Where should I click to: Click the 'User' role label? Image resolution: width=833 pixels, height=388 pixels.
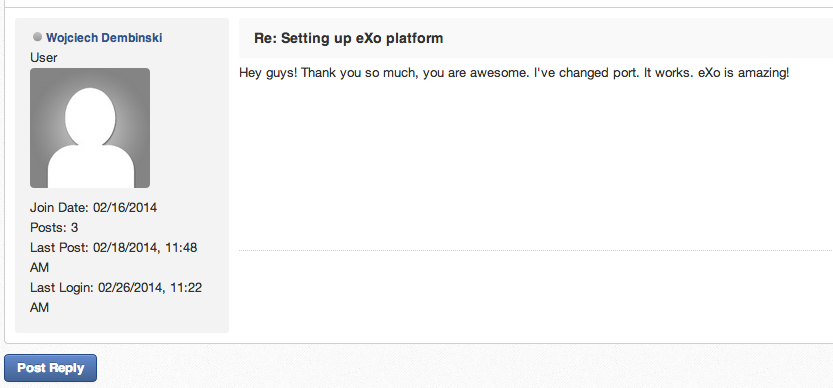pyautogui.click(x=44, y=57)
